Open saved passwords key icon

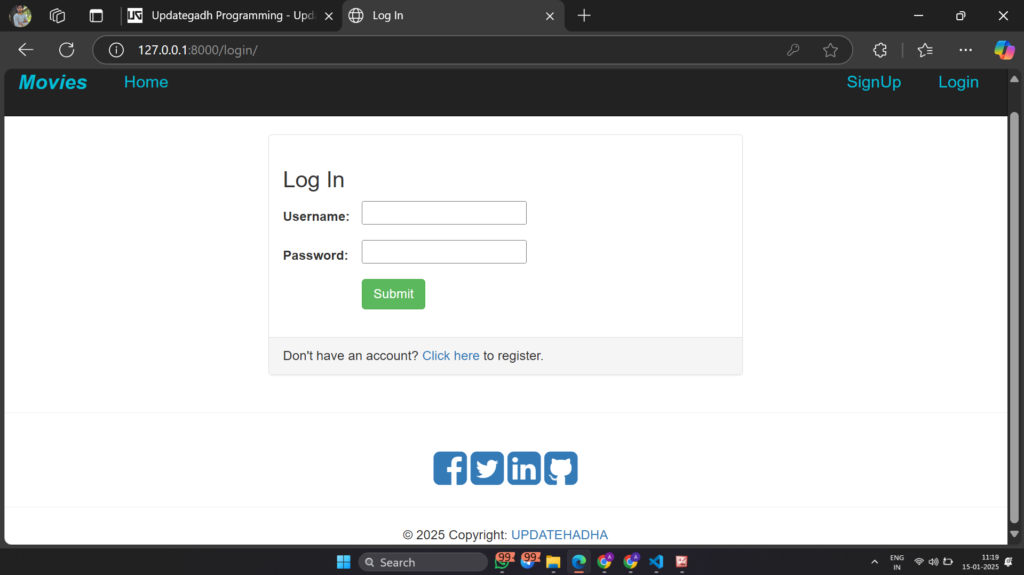793,50
